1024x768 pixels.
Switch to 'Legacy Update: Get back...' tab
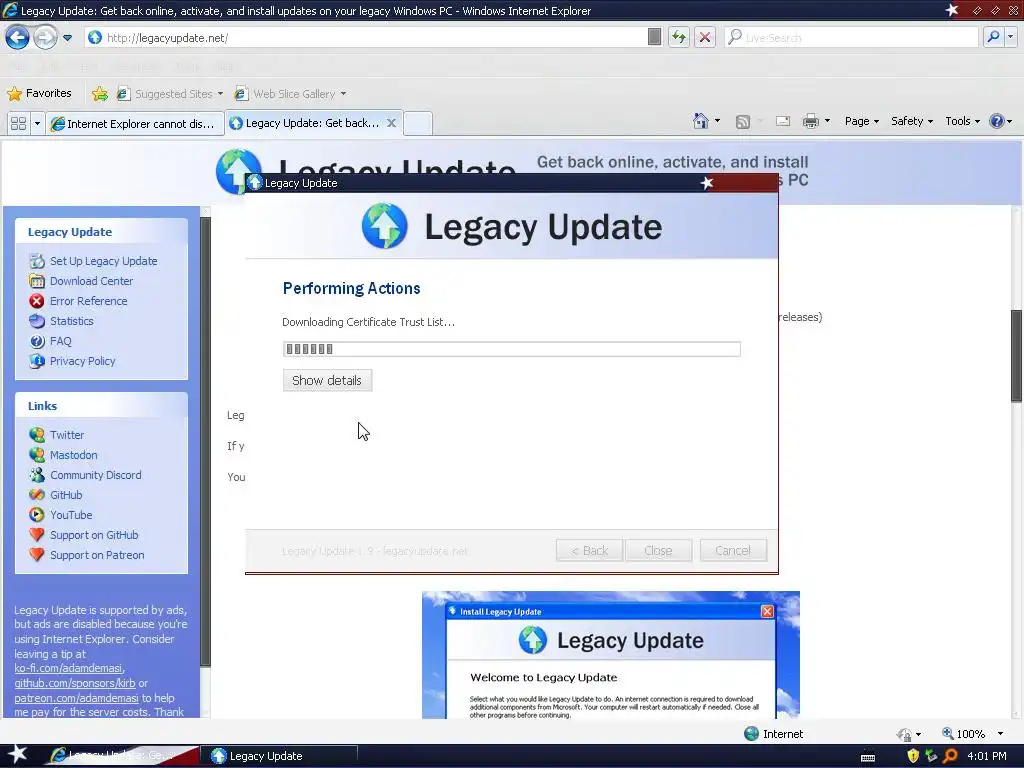(x=304, y=123)
